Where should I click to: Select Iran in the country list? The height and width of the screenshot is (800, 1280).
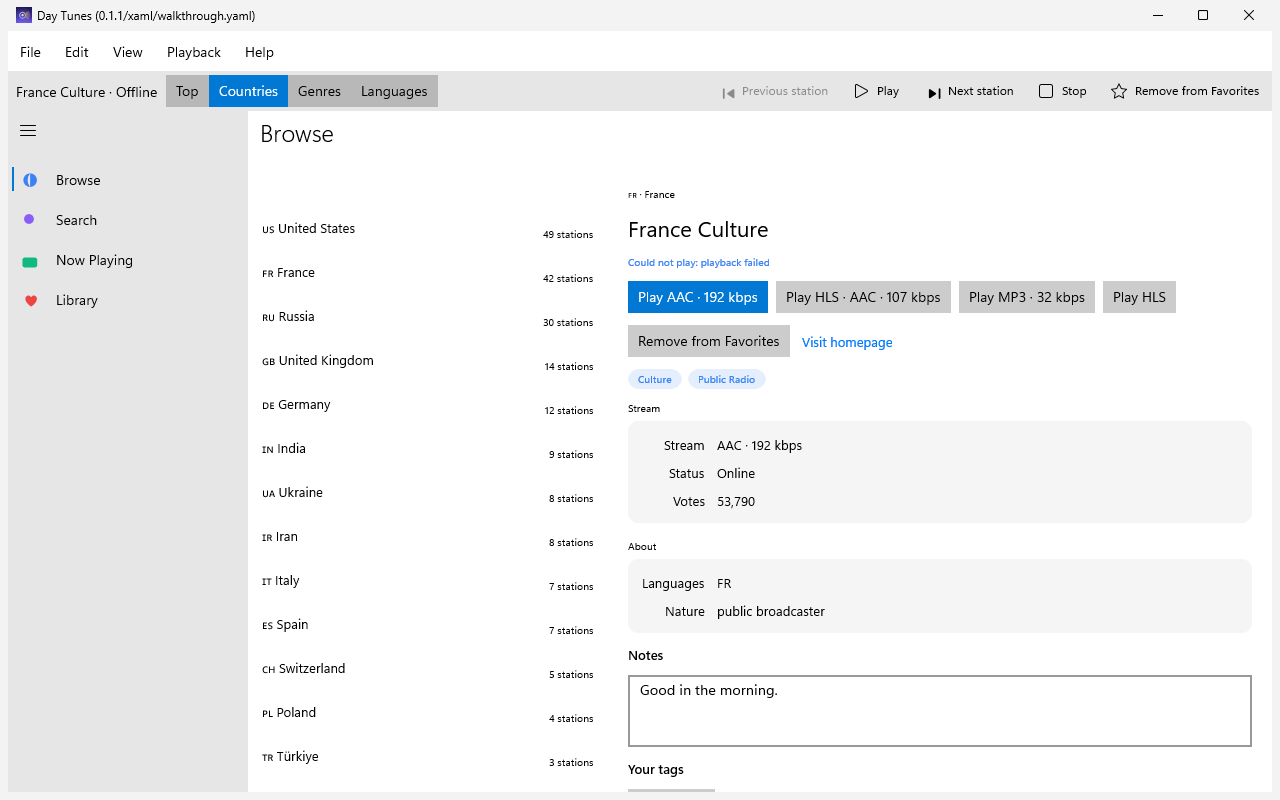pyautogui.click(x=428, y=537)
